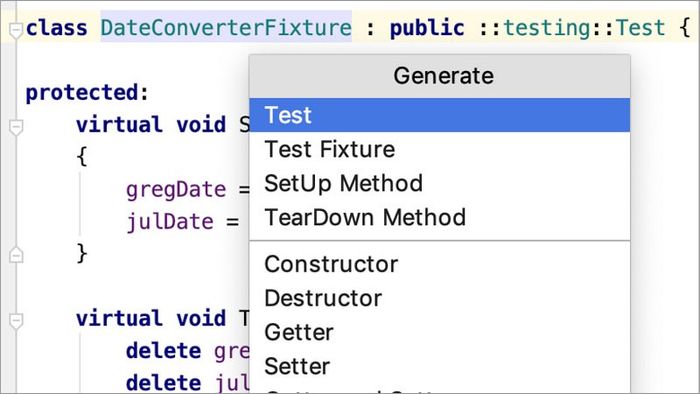Viewport: 700px width, 394px height.
Task: Pick Destructor from the Generate menu
Action: pos(439,298)
